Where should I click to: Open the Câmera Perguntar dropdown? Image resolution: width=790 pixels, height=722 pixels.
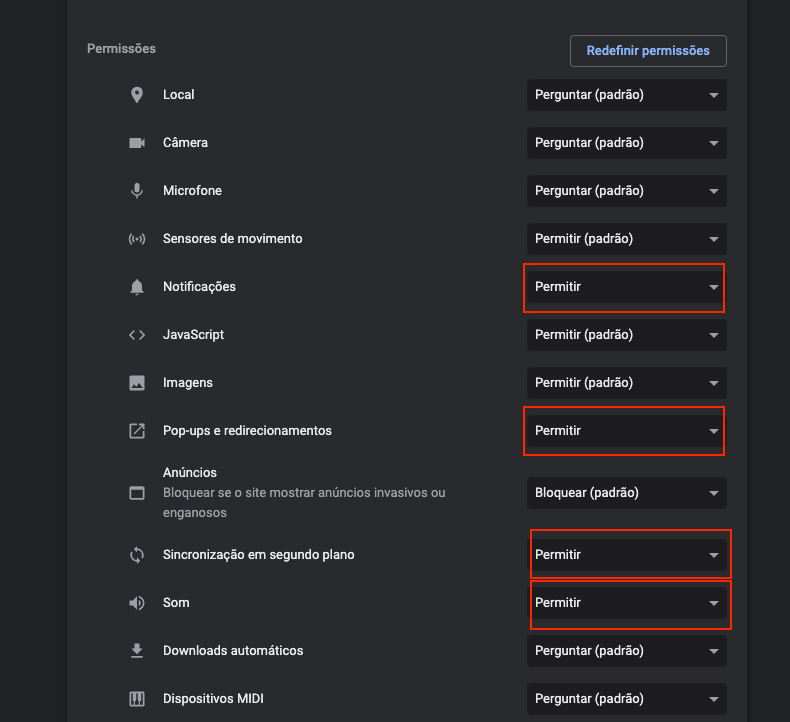(x=626, y=143)
